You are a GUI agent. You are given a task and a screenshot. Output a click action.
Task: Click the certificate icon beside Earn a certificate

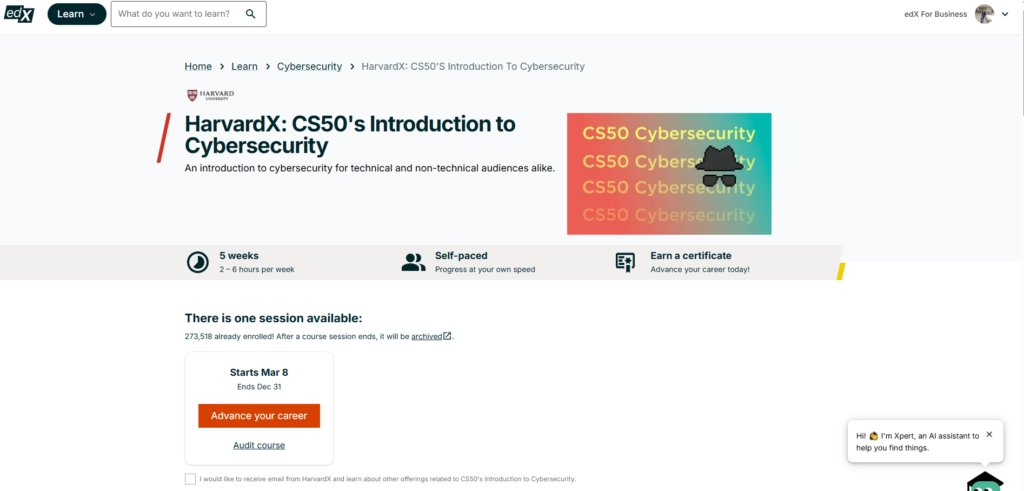pyautogui.click(x=625, y=262)
